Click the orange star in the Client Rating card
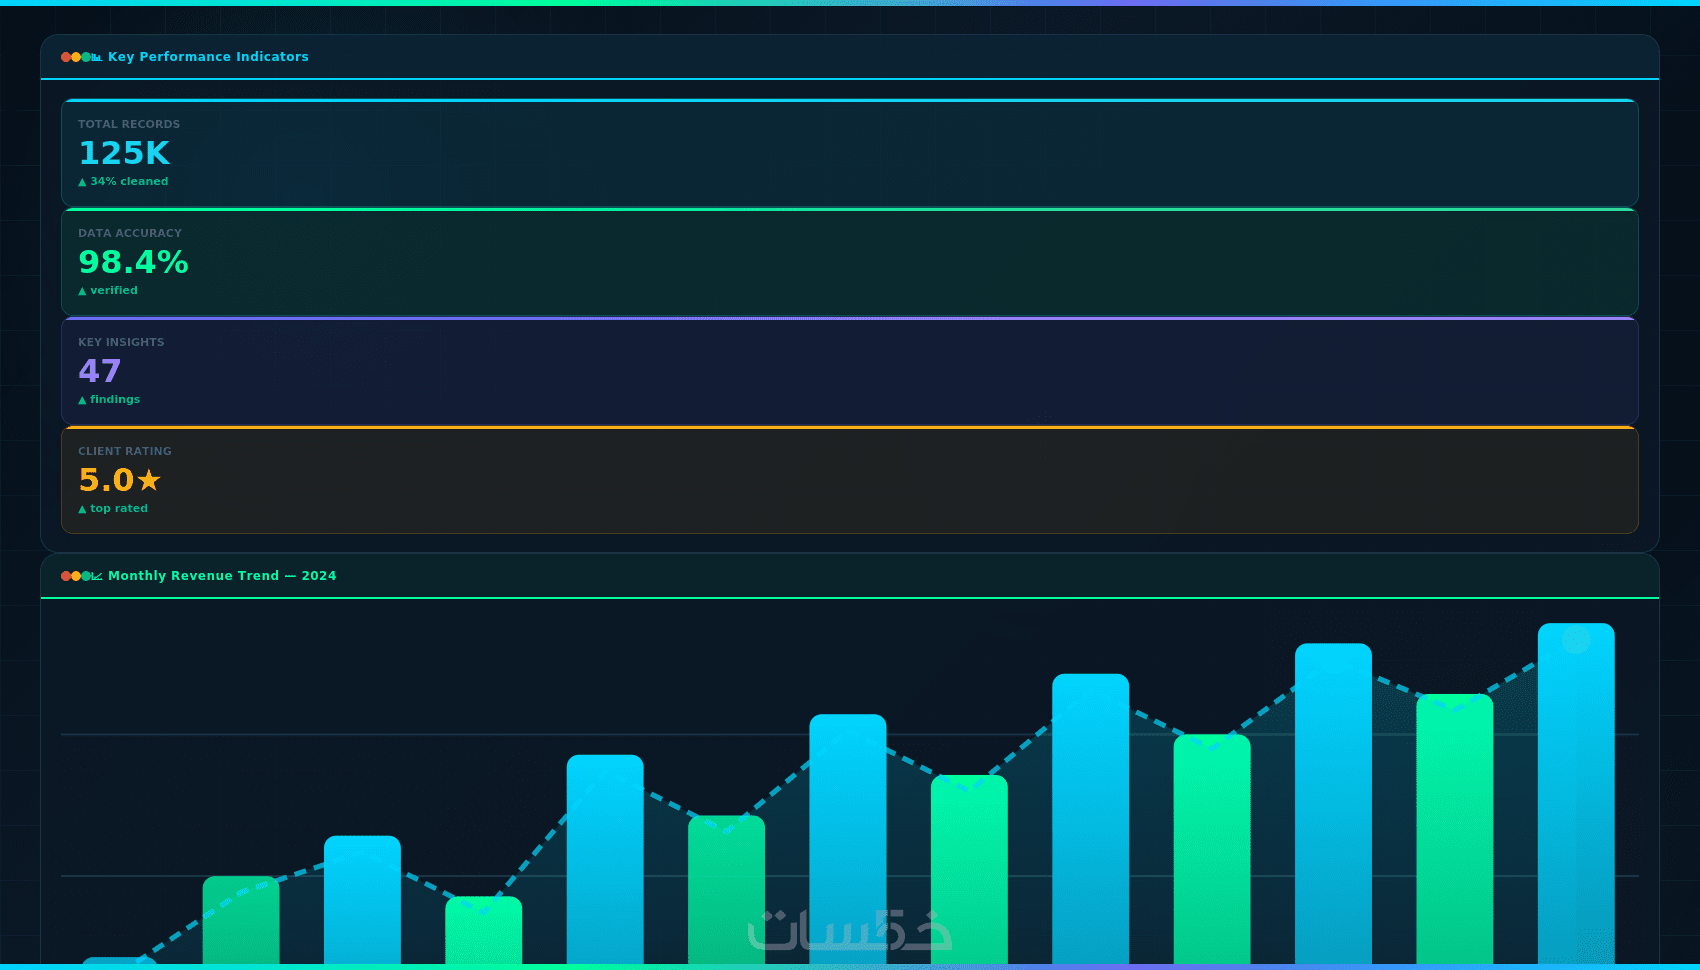 click(149, 480)
